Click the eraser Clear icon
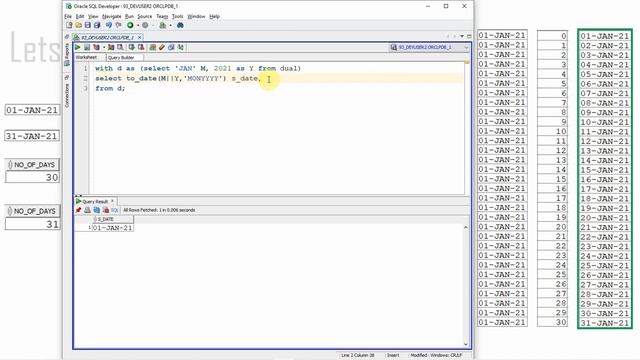640x360 pixels. point(162,47)
